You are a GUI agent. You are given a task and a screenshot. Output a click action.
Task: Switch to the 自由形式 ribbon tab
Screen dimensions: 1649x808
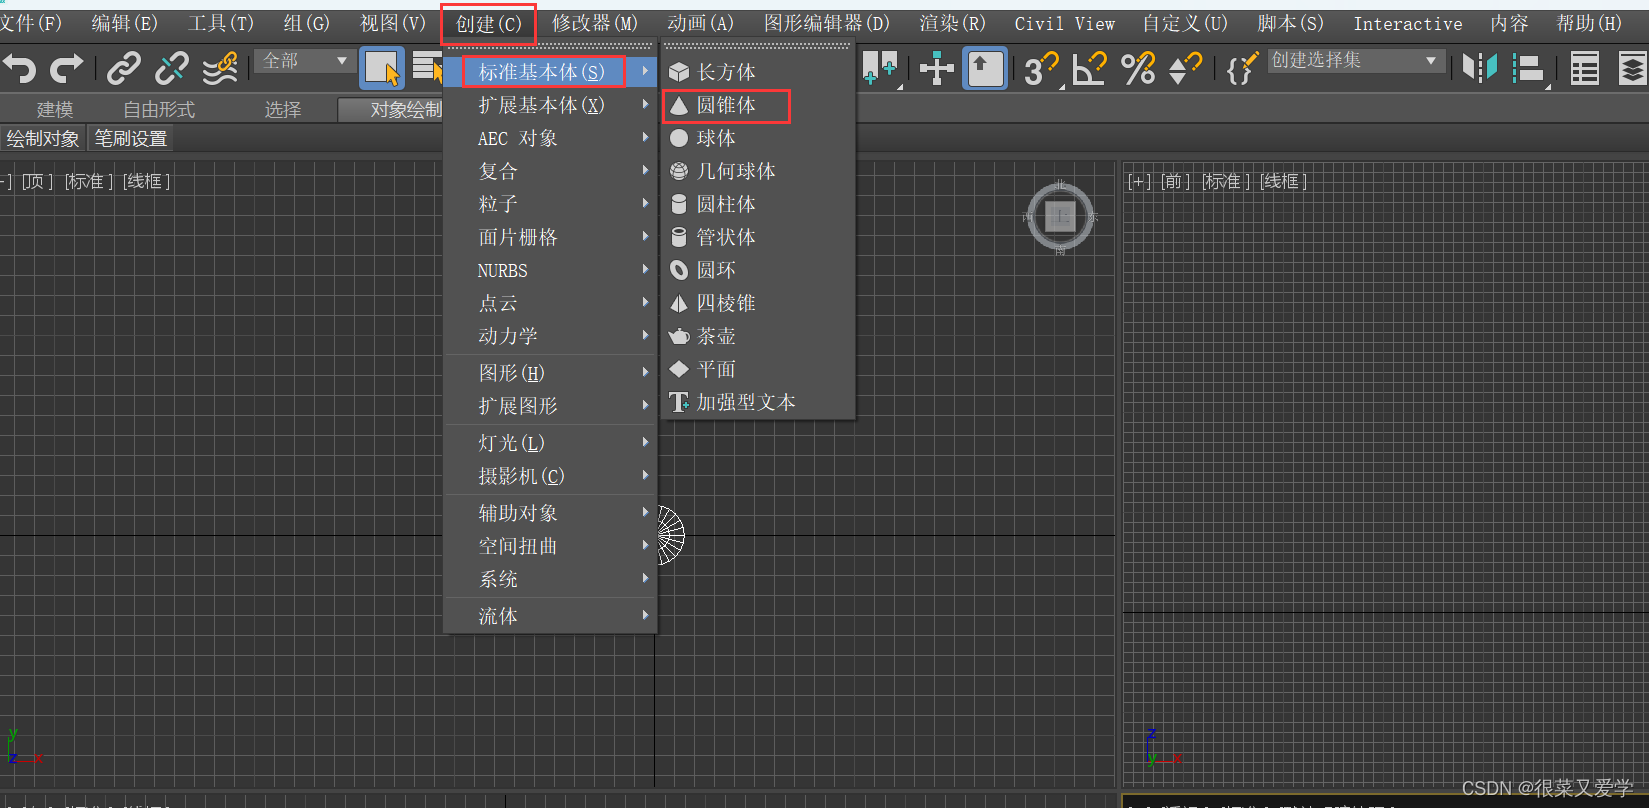pyautogui.click(x=159, y=110)
